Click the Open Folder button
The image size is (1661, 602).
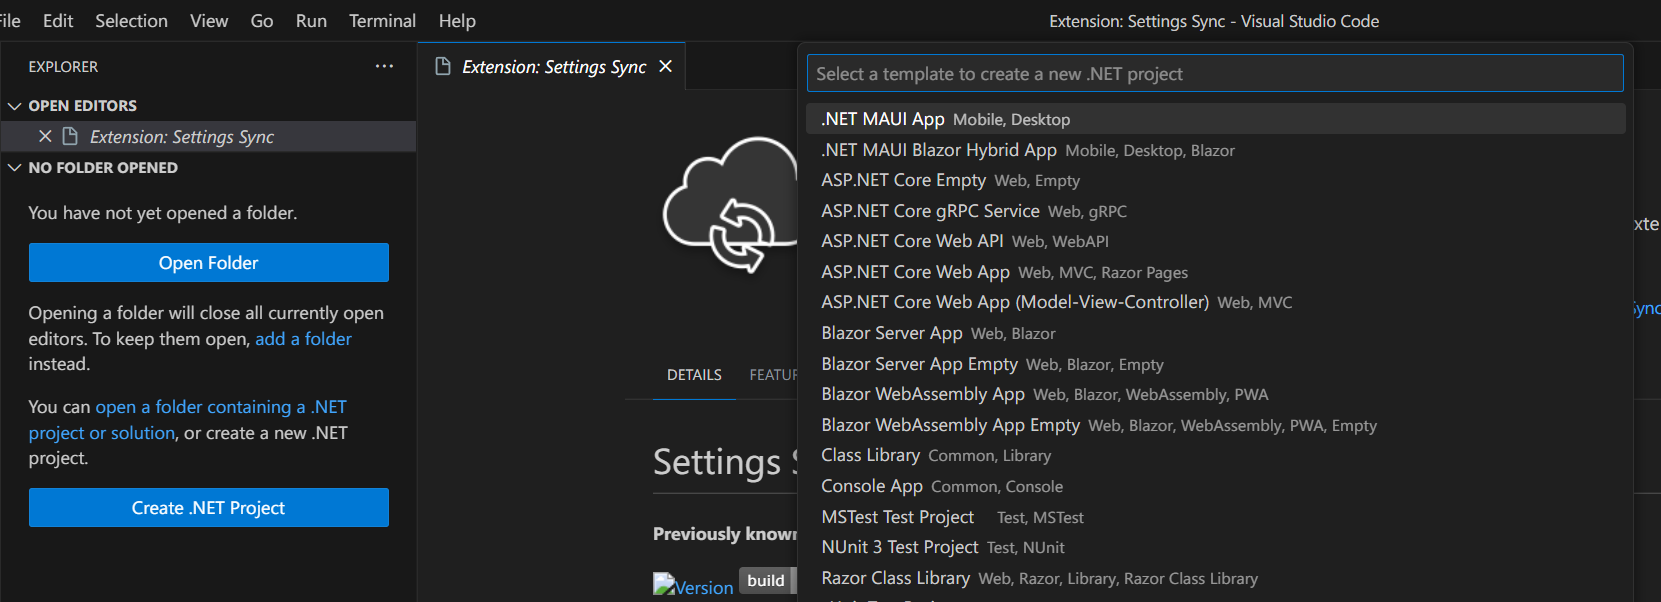pyautogui.click(x=208, y=263)
